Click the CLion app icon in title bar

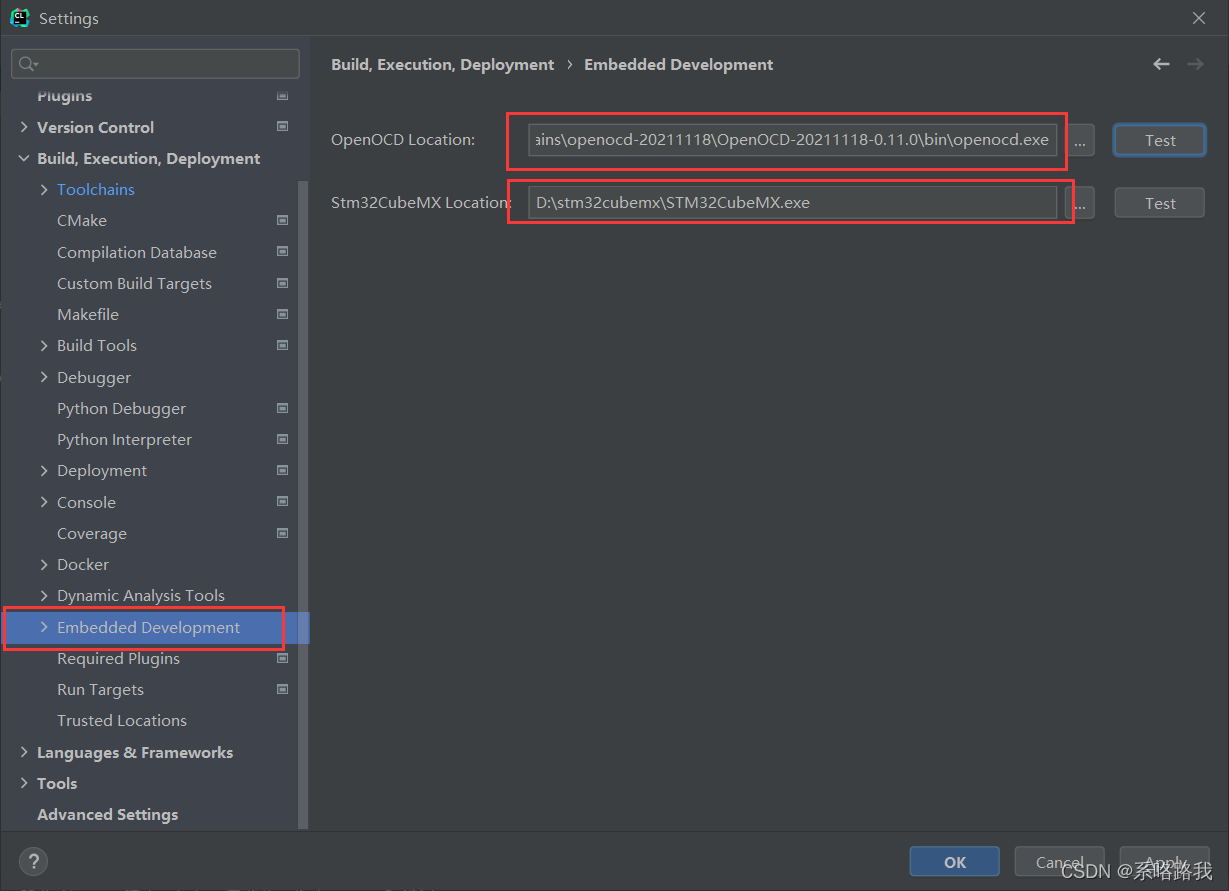pos(19,18)
